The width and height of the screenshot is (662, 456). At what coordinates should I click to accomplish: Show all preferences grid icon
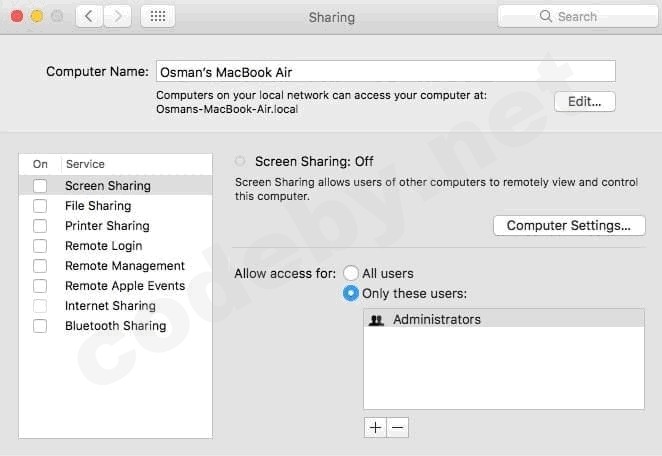click(158, 16)
